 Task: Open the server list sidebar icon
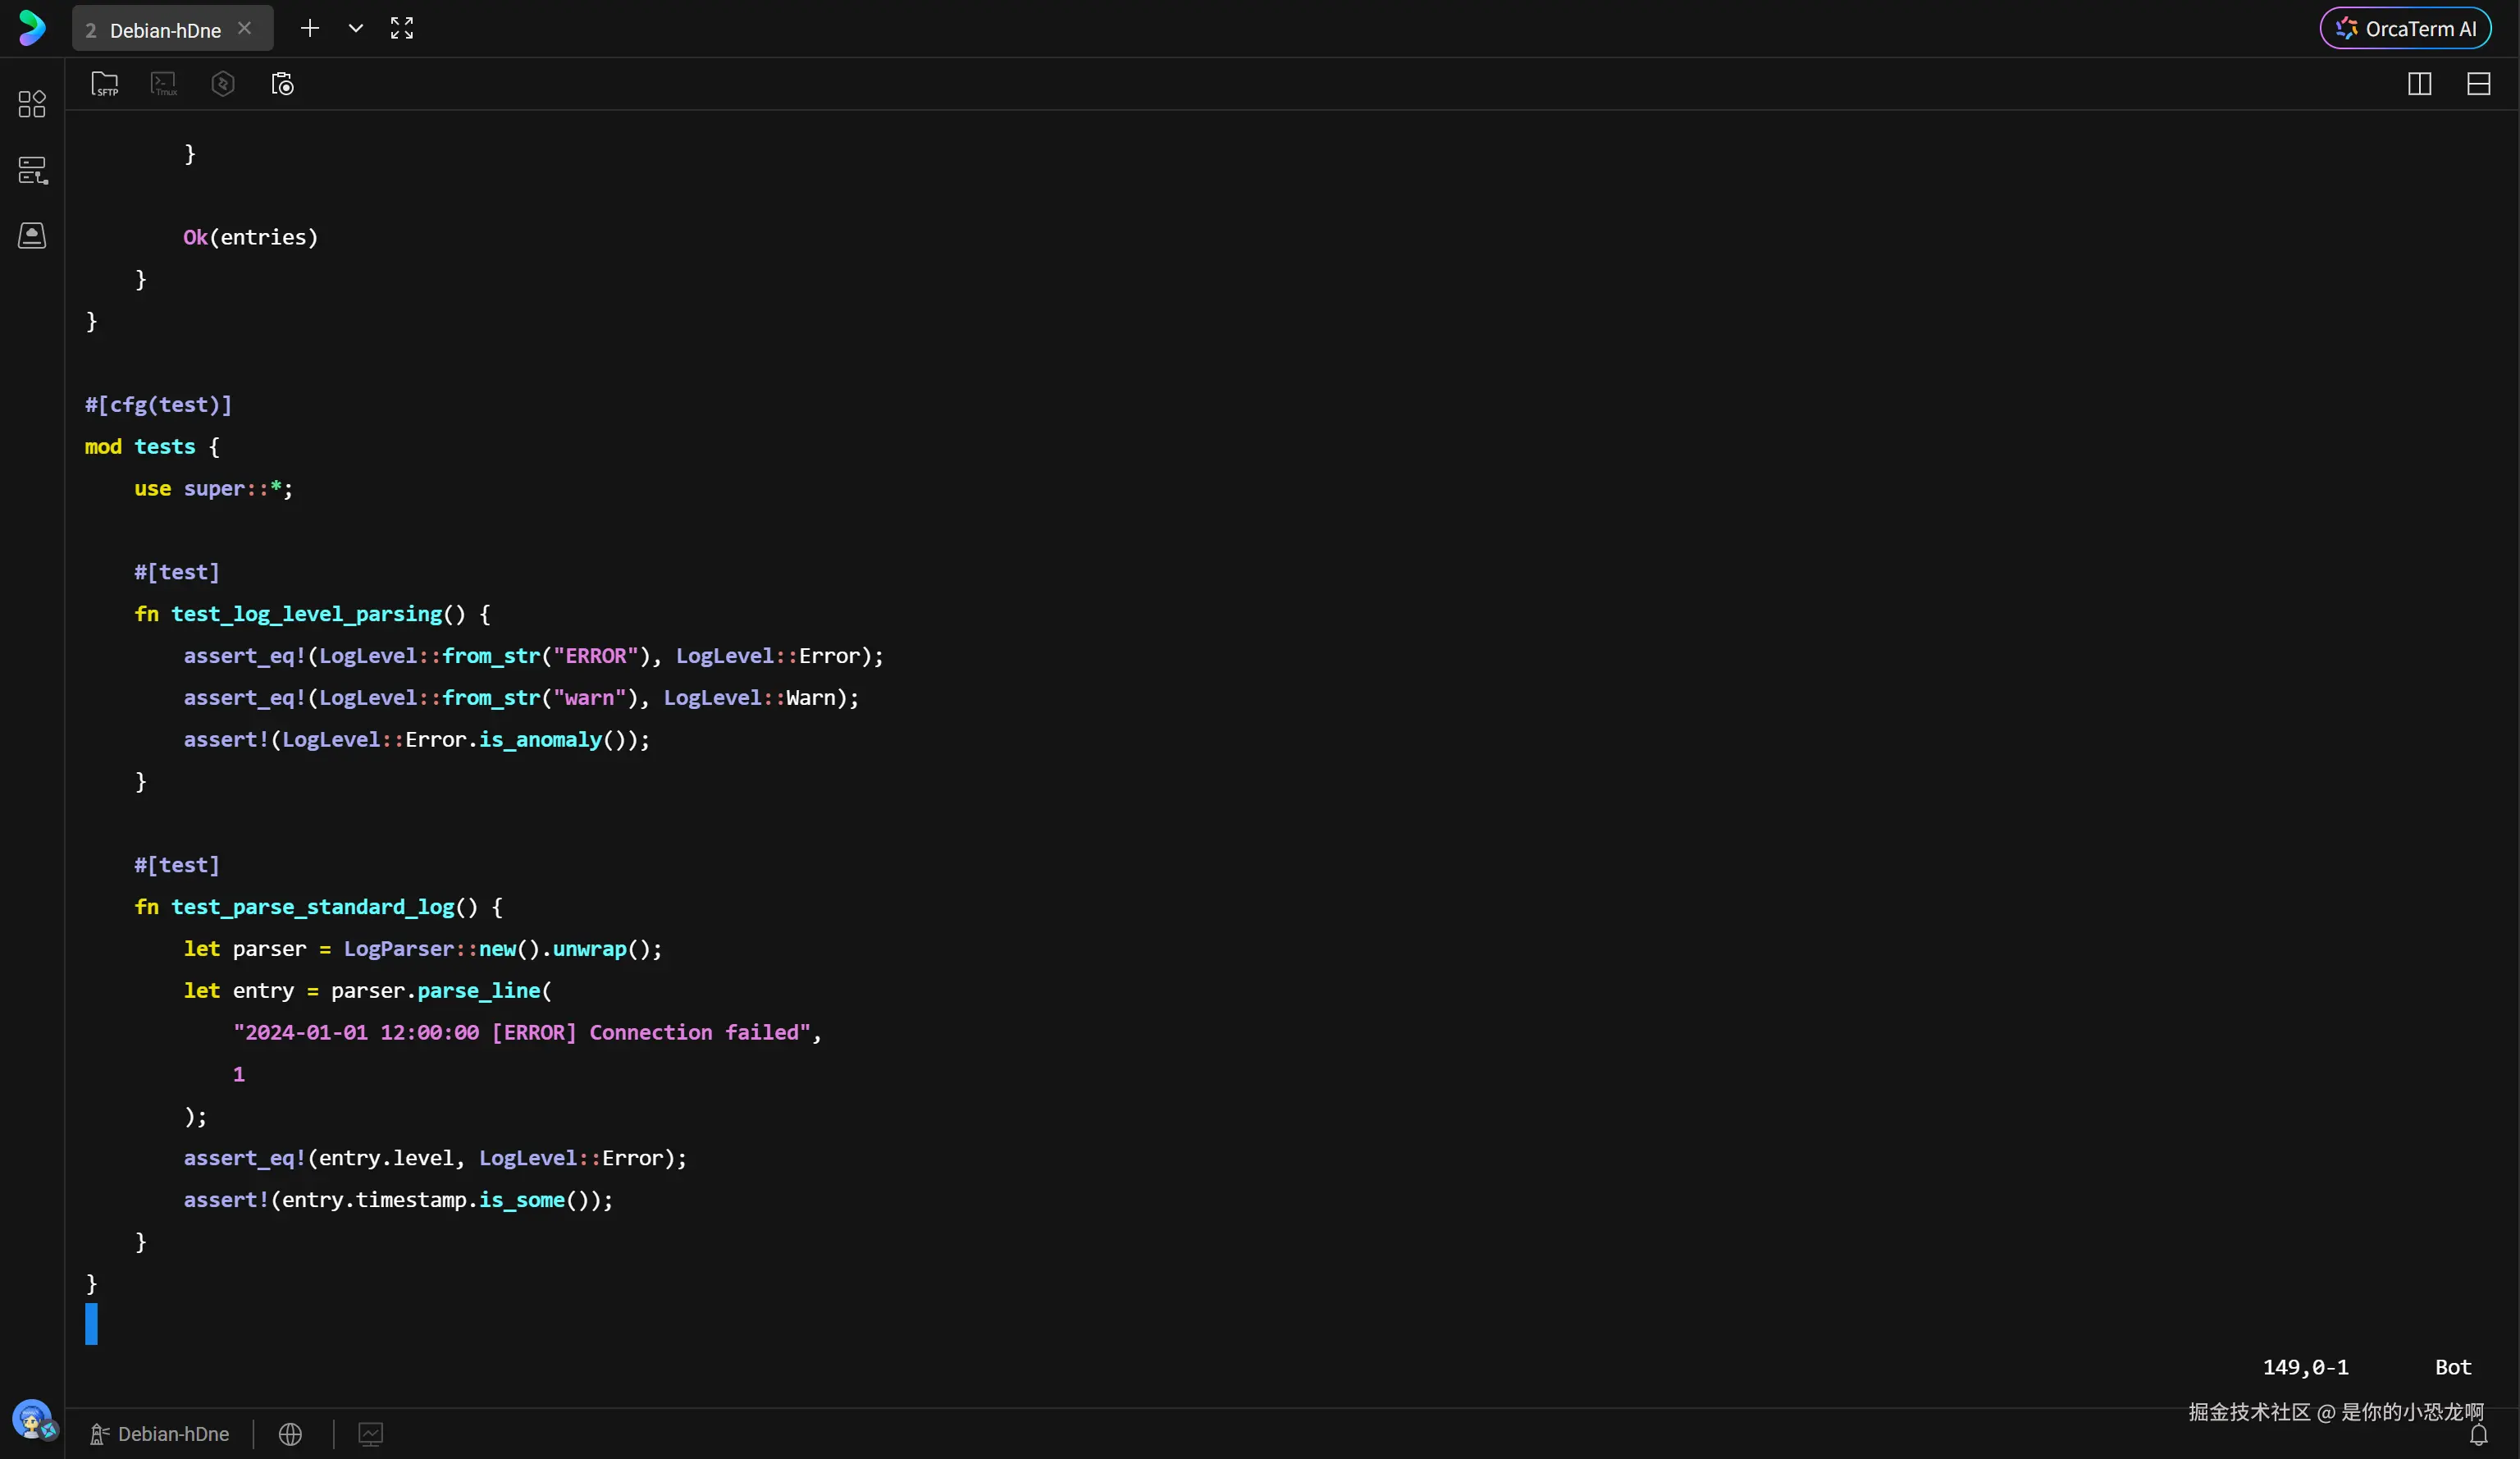32,170
